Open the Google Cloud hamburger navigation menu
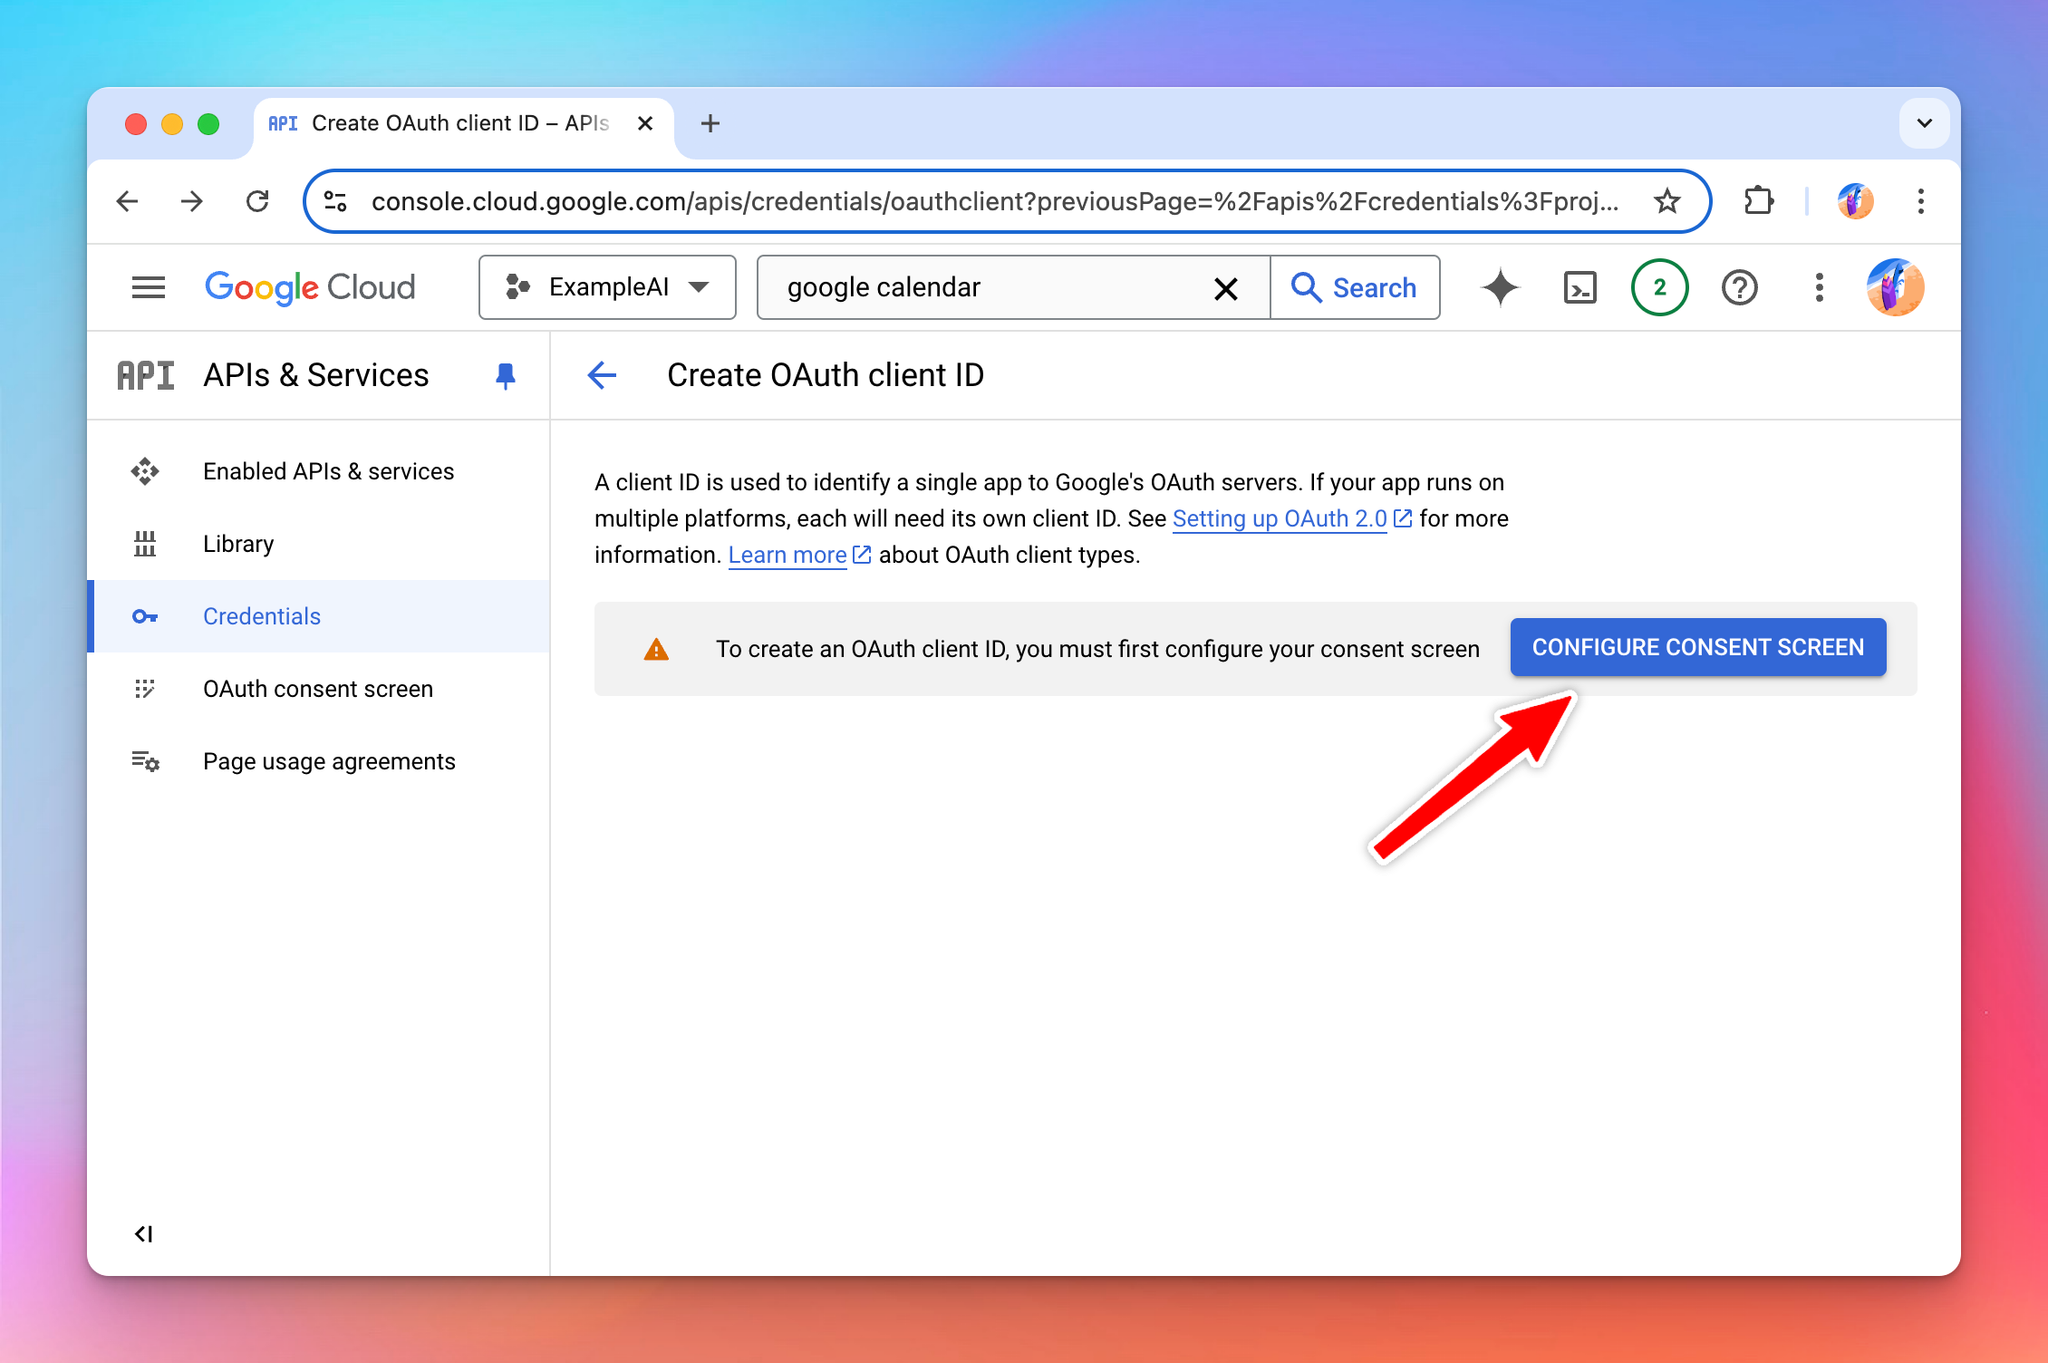The height and width of the screenshot is (1363, 2048). pos(148,288)
